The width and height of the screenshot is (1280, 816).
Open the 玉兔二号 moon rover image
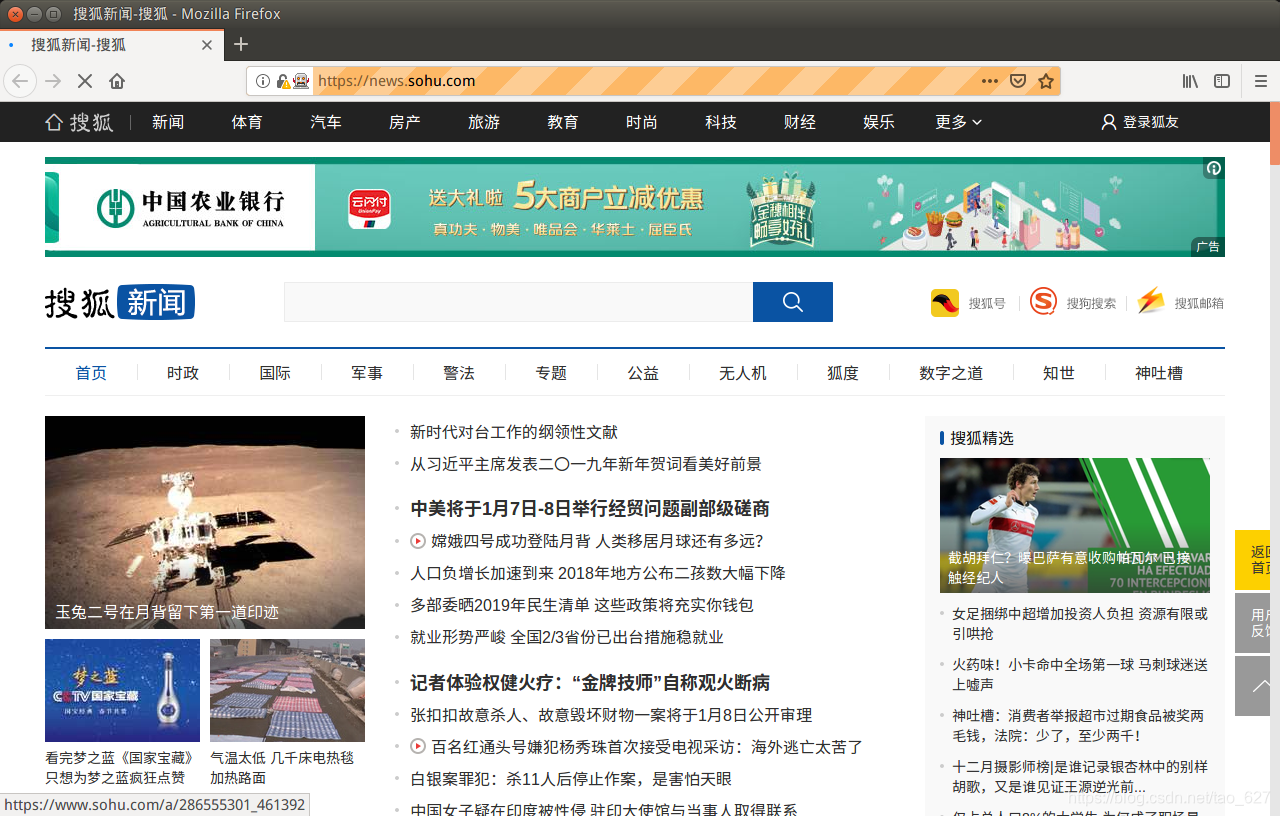click(205, 522)
